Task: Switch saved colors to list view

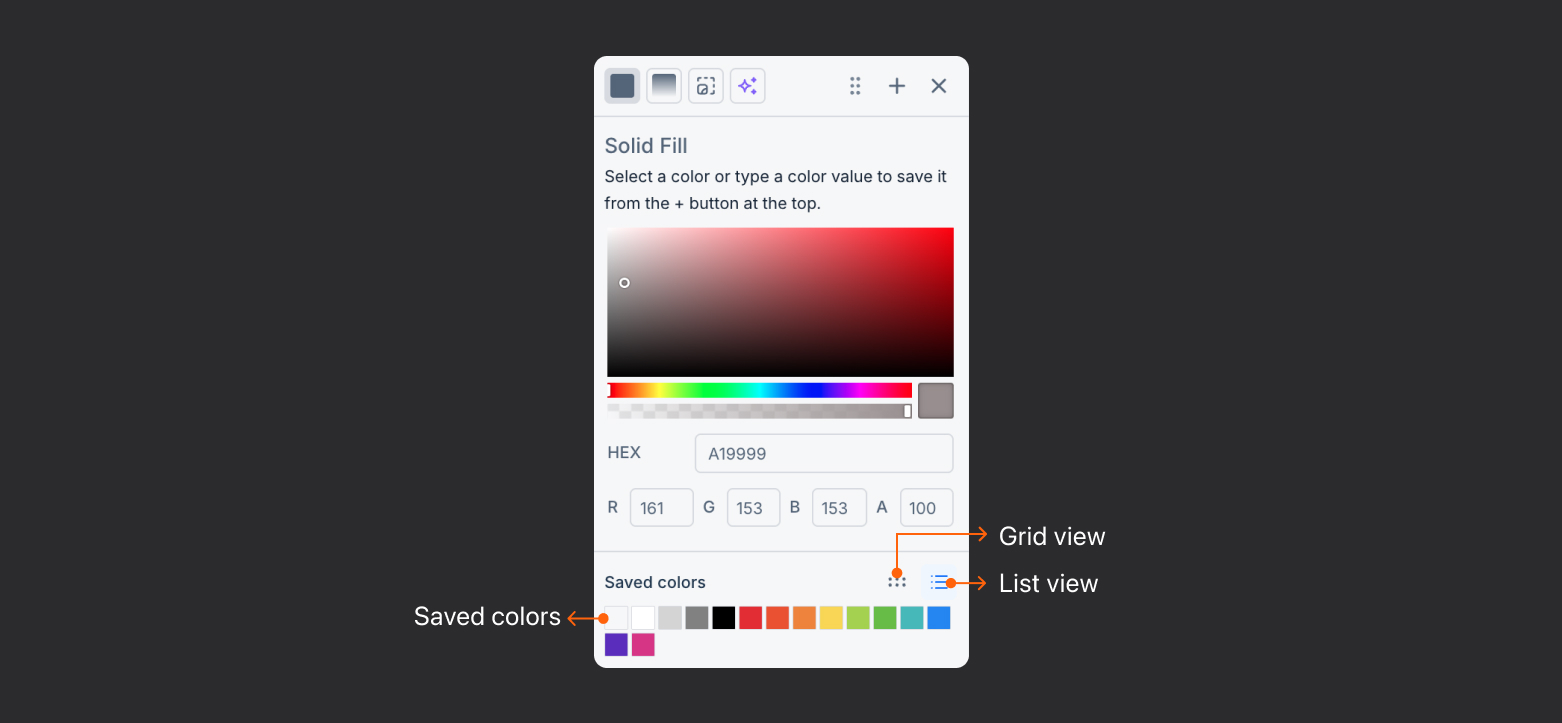Action: pos(939,582)
